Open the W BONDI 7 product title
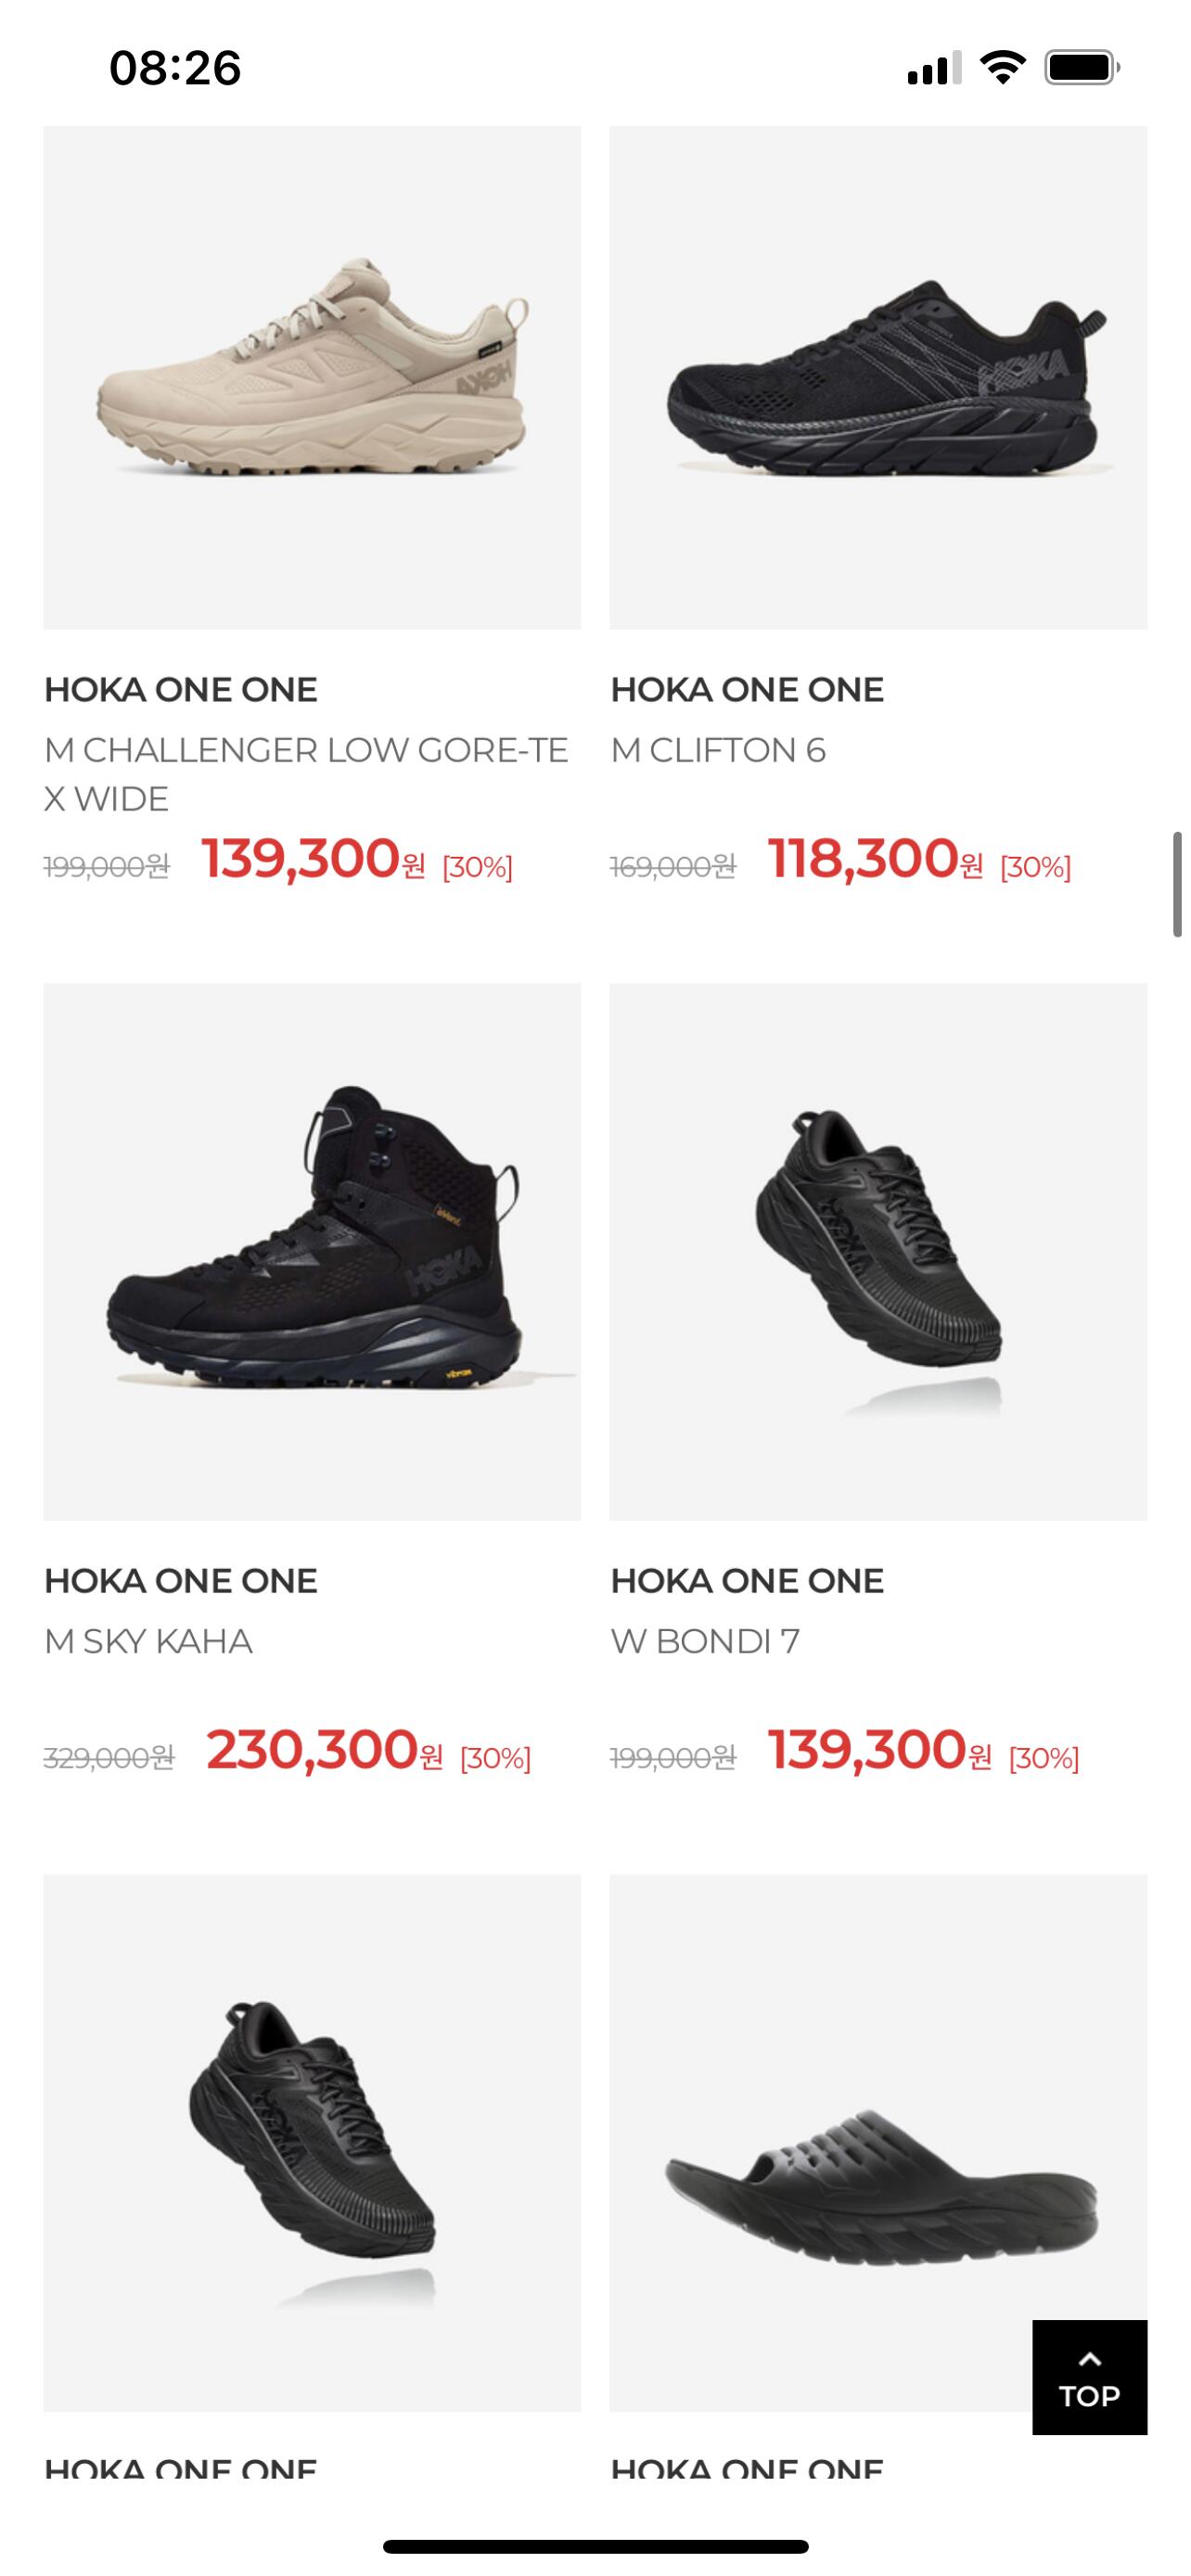Image resolution: width=1191 pixels, height=2576 pixels. click(705, 1641)
